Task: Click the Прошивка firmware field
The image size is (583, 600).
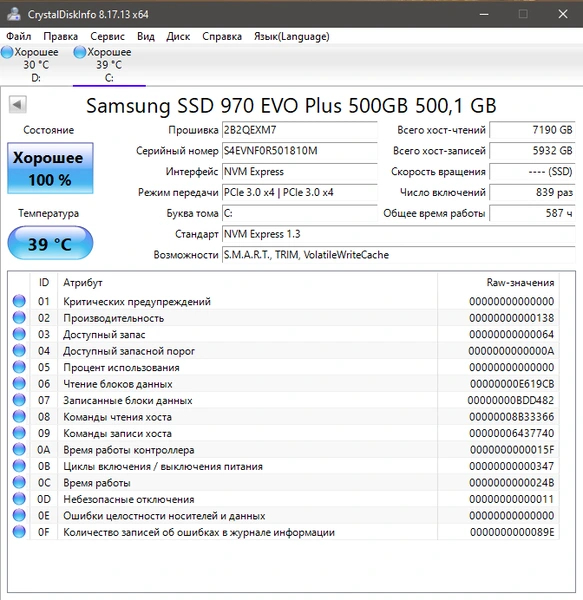Action: pyautogui.click(x=300, y=130)
